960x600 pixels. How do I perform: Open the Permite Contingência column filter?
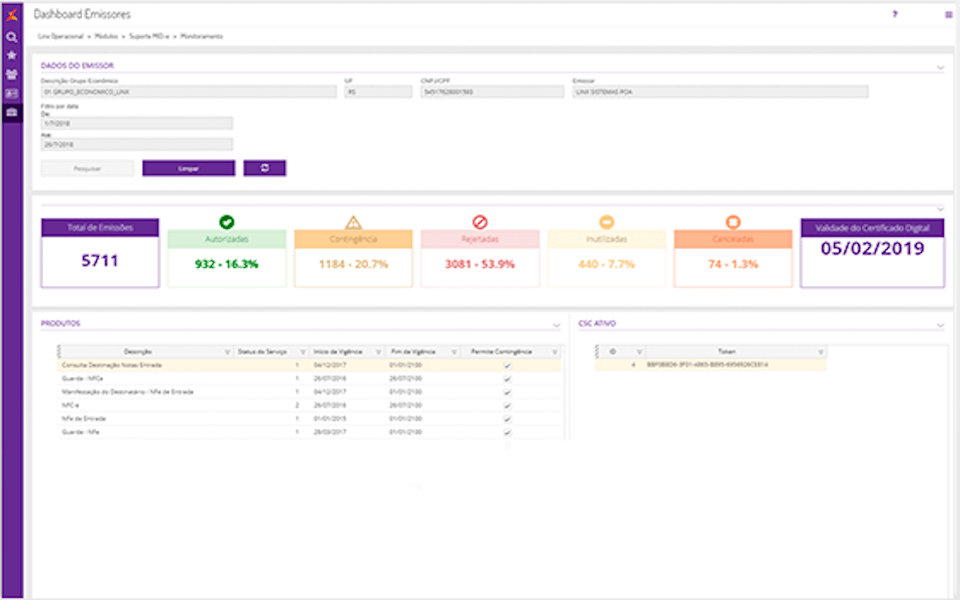point(555,352)
